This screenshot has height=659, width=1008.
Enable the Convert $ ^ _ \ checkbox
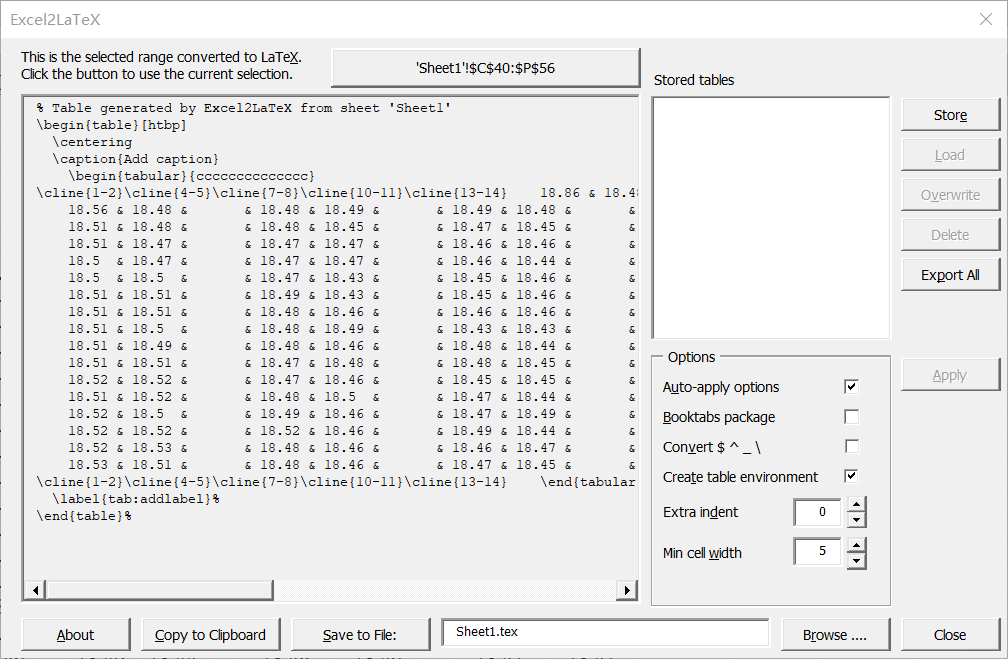tap(851, 446)
